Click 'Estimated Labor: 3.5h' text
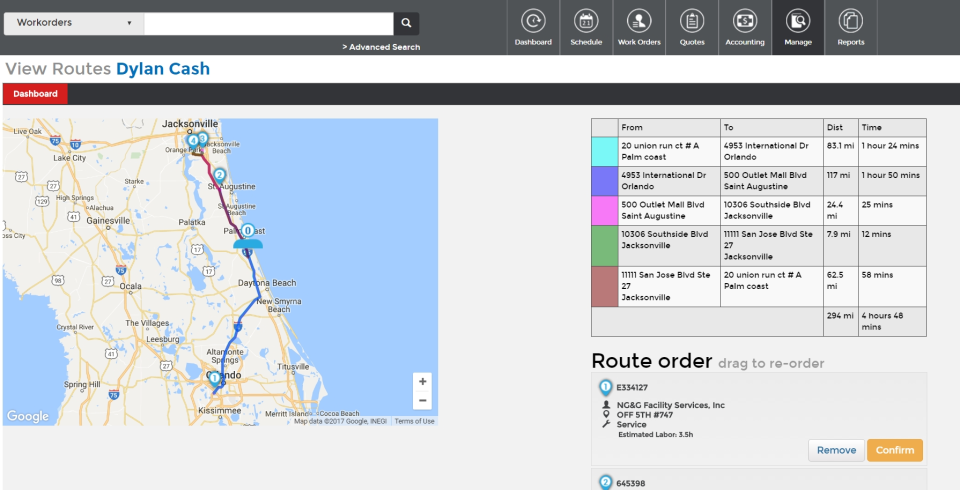The image size is (960, 490). tap(655, 434)
